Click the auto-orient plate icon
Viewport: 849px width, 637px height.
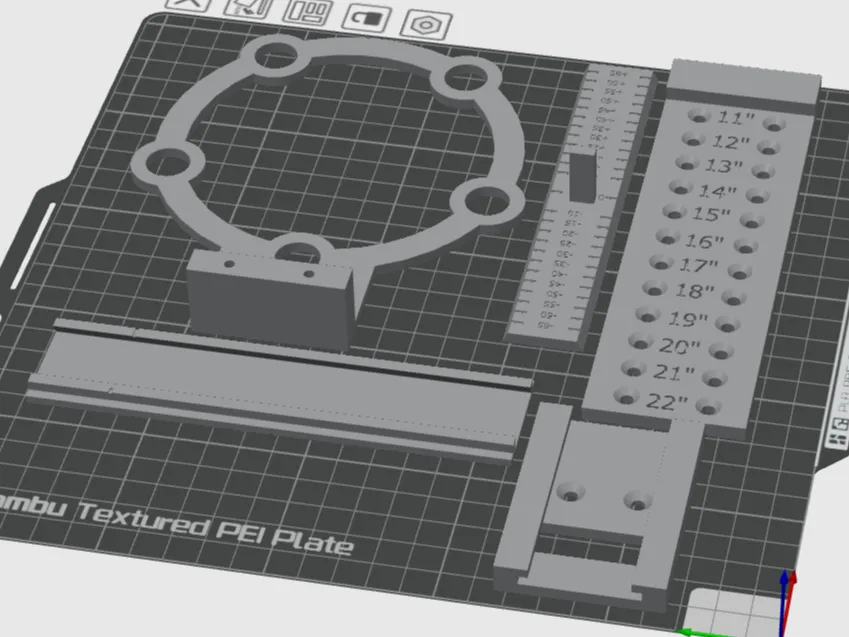249,8
